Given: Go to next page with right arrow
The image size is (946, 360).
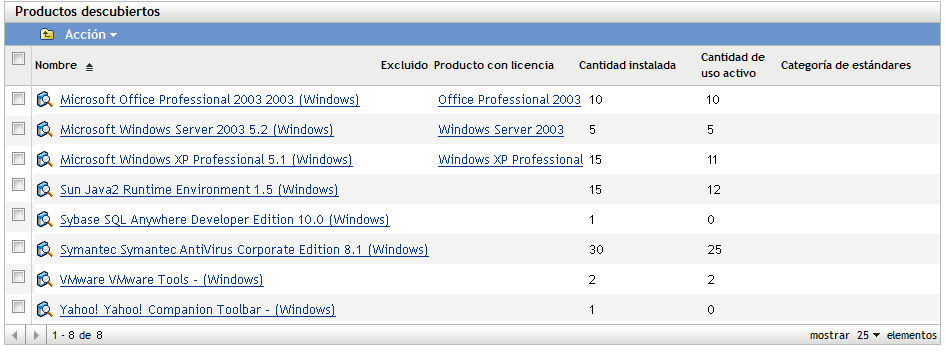Looking at the screenshot, I should pos(36,335).
